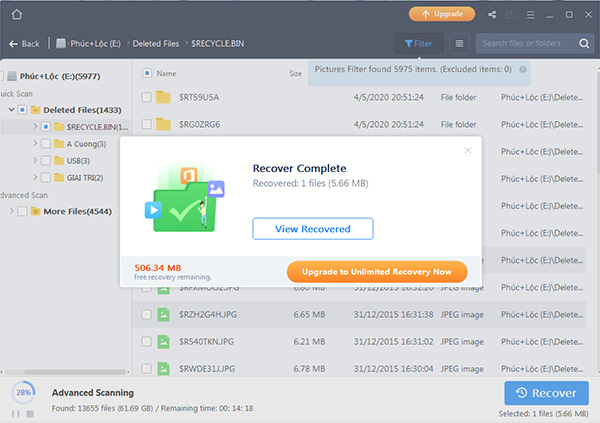Screen dimensions: 600x423
Task: Go to the Home screen icon
Action: pyautogui.click(x=17, y=15)
